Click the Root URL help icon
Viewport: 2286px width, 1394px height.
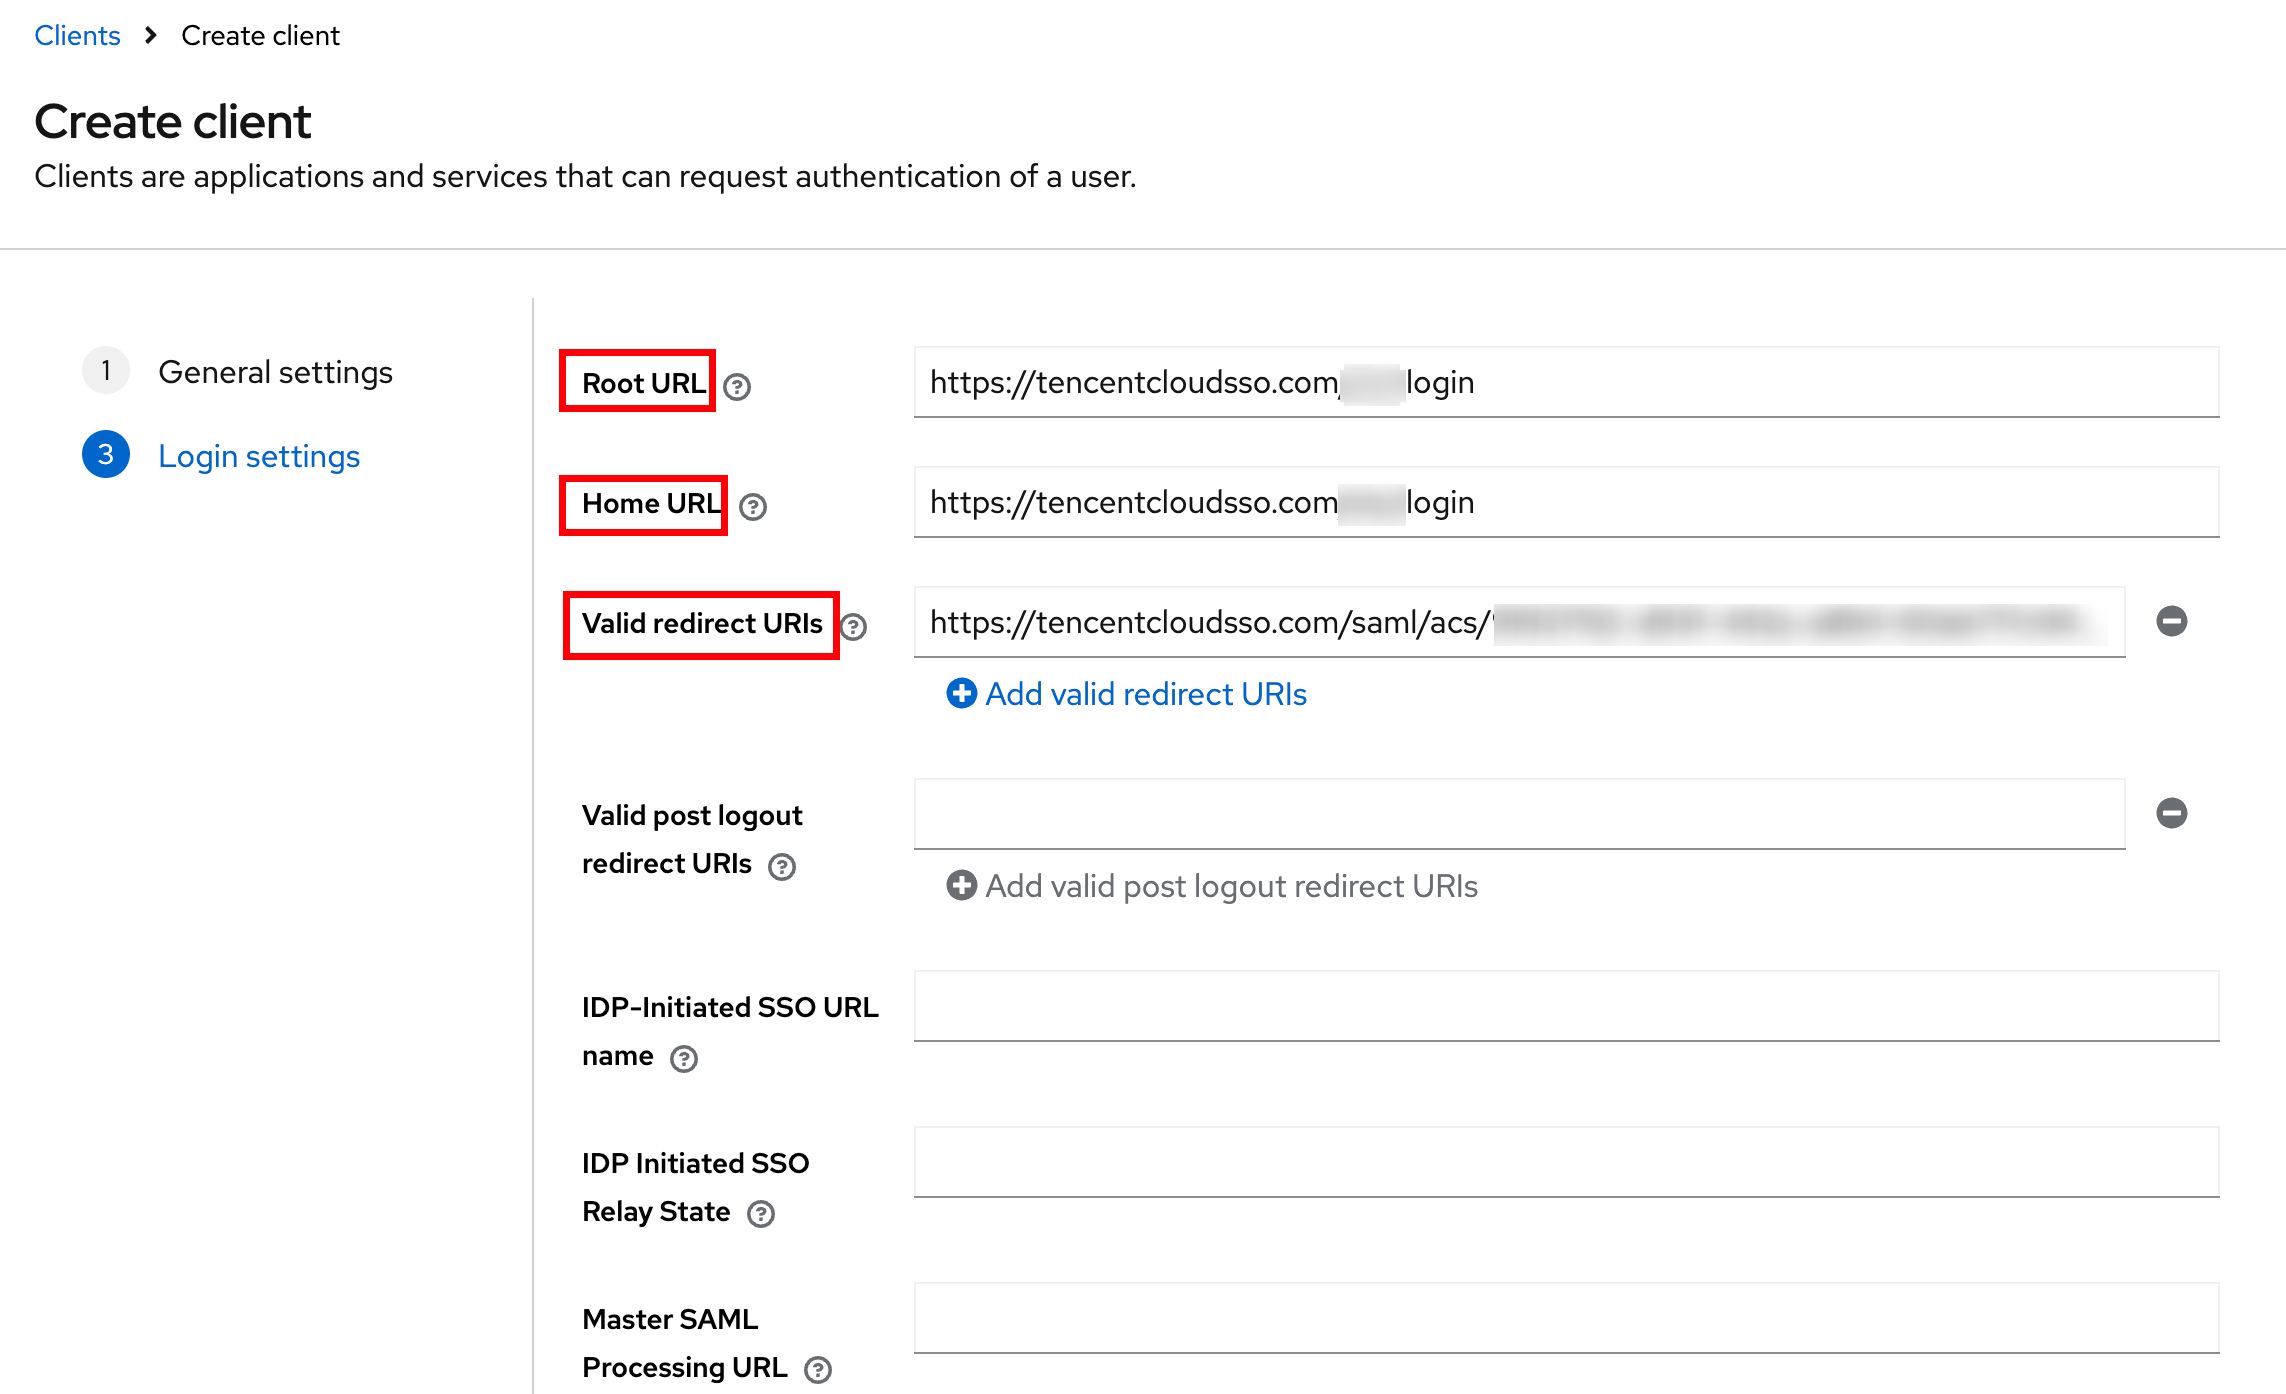tap(737, 387)
